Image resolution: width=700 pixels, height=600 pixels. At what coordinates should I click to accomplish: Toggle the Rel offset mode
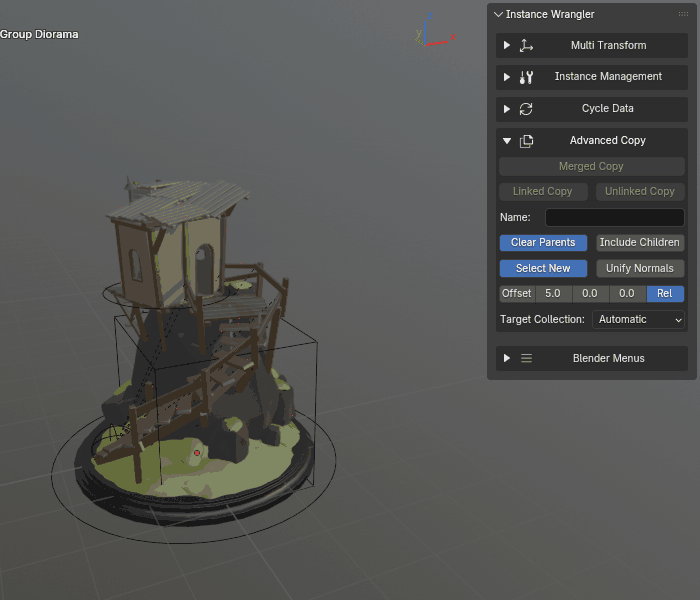pyautogui.click(x=665, y=294)
